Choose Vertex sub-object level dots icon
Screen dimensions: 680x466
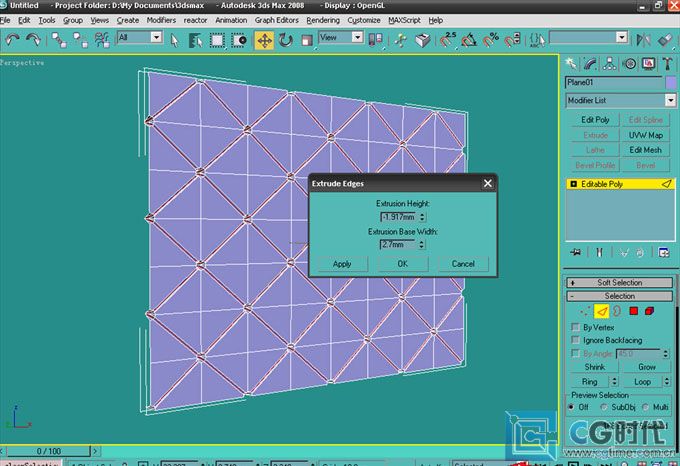pyautogui.click(x=583, y=311)
